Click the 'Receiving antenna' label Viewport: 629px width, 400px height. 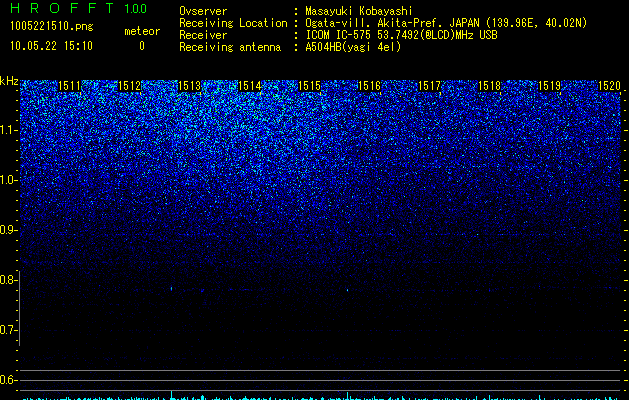(x=230, y=47)
